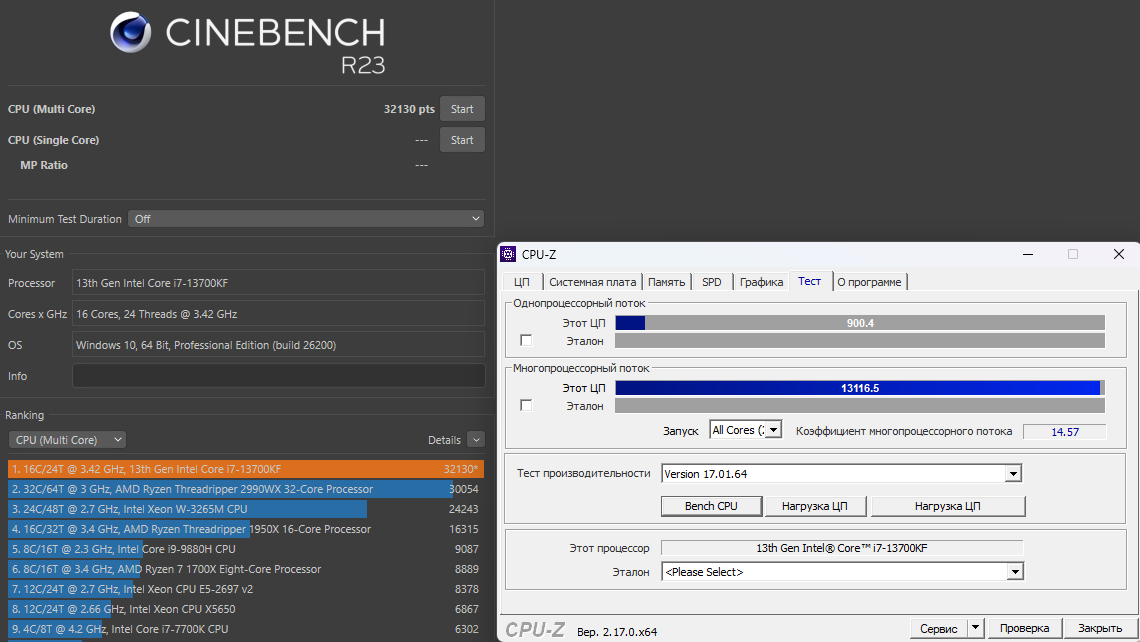
Task: Open the SPD tab
Action: tap(712, 282)
